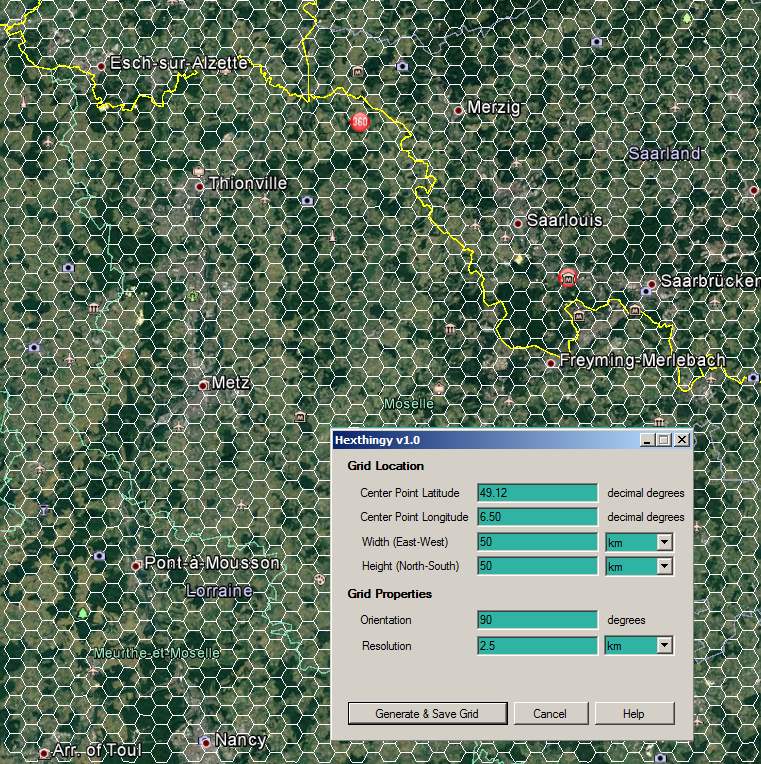Edit the Orientation degrees field

[537, 620]
